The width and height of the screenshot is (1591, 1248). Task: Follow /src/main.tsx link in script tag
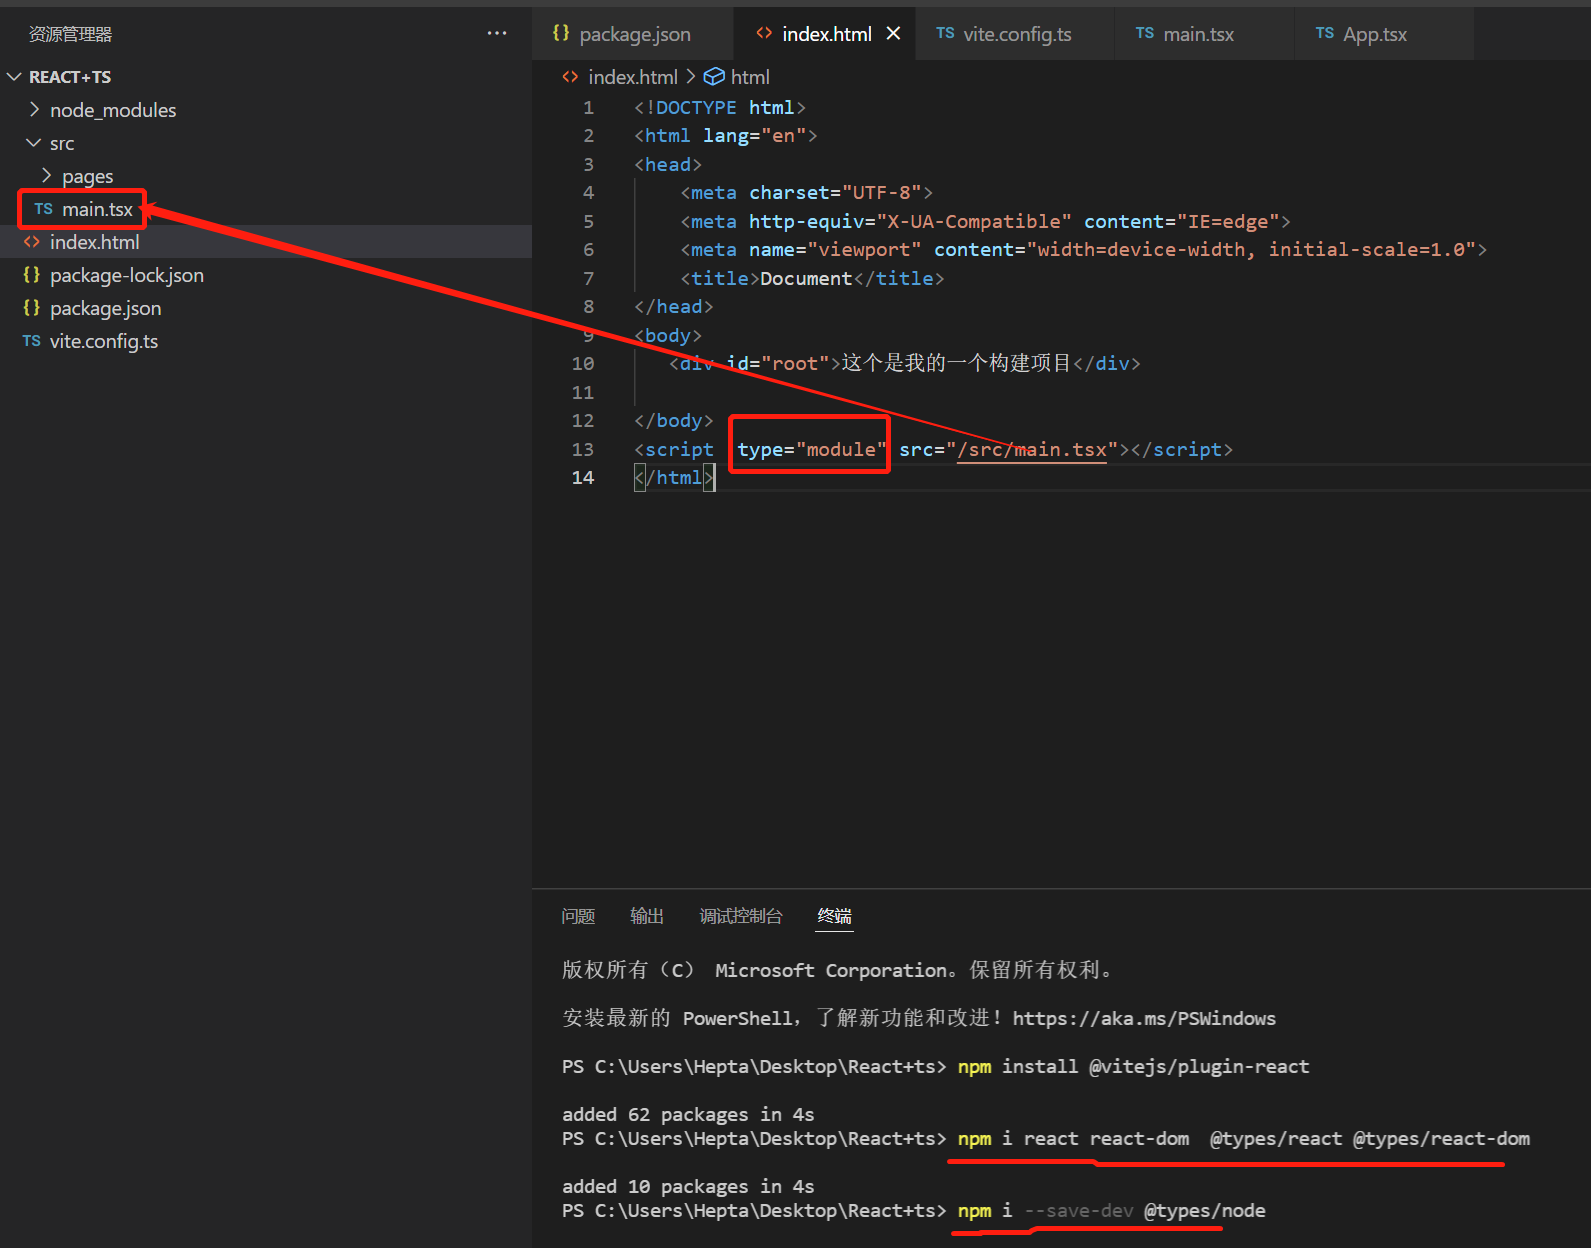(1032, 450)
